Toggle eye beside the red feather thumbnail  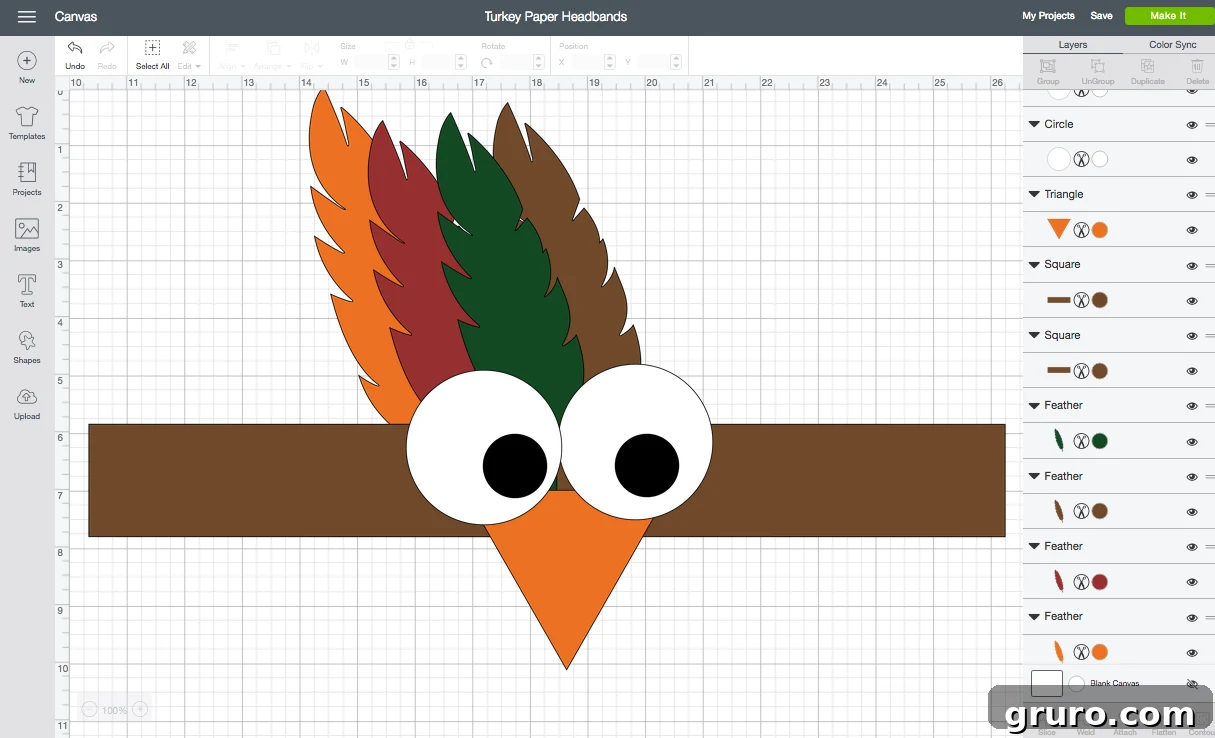click(1192, 583)
